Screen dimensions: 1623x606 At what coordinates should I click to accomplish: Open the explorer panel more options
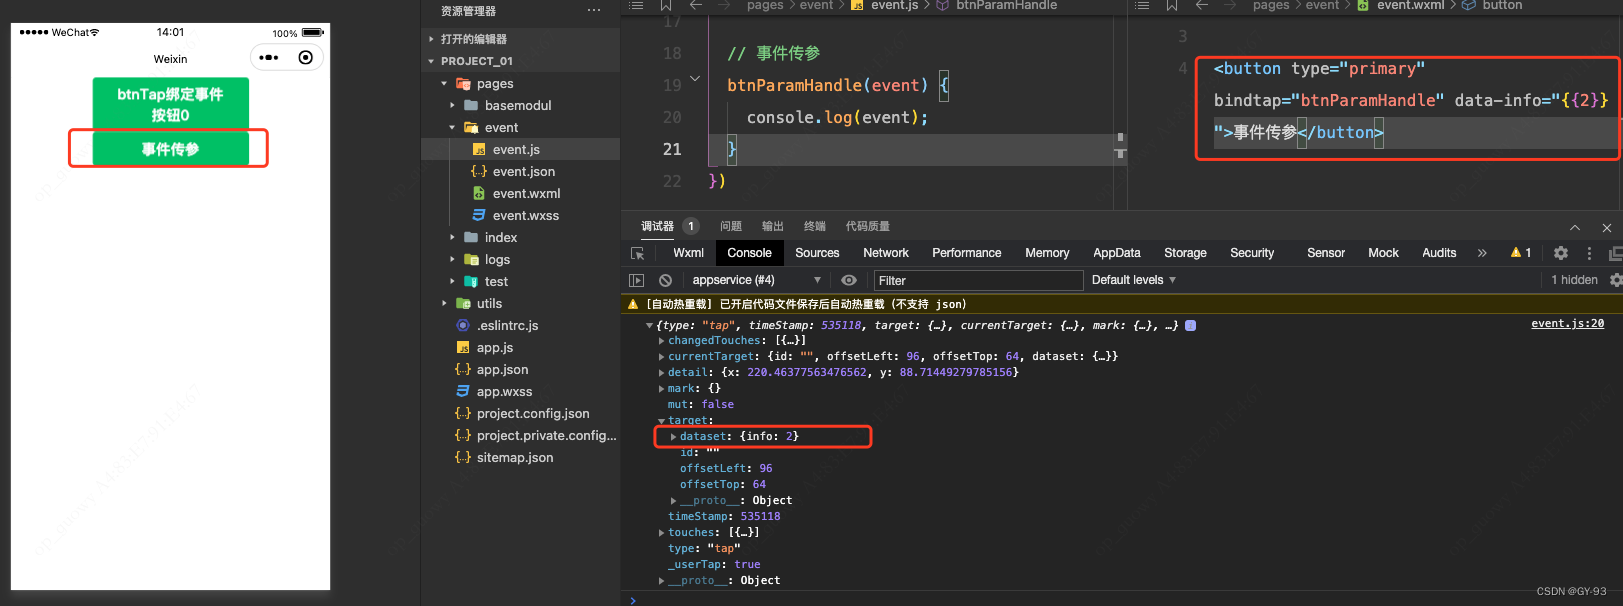tap(594, 11)
